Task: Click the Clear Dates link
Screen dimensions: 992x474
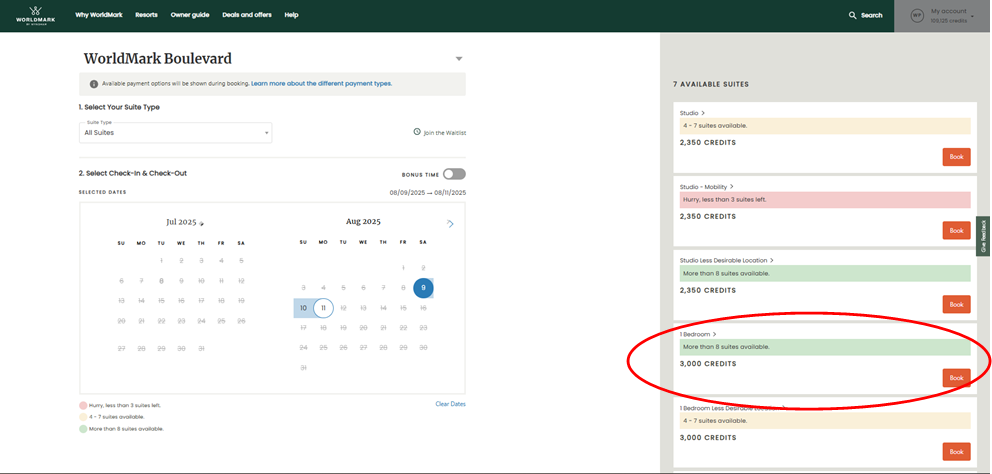Action: click(x=450, y=404)
